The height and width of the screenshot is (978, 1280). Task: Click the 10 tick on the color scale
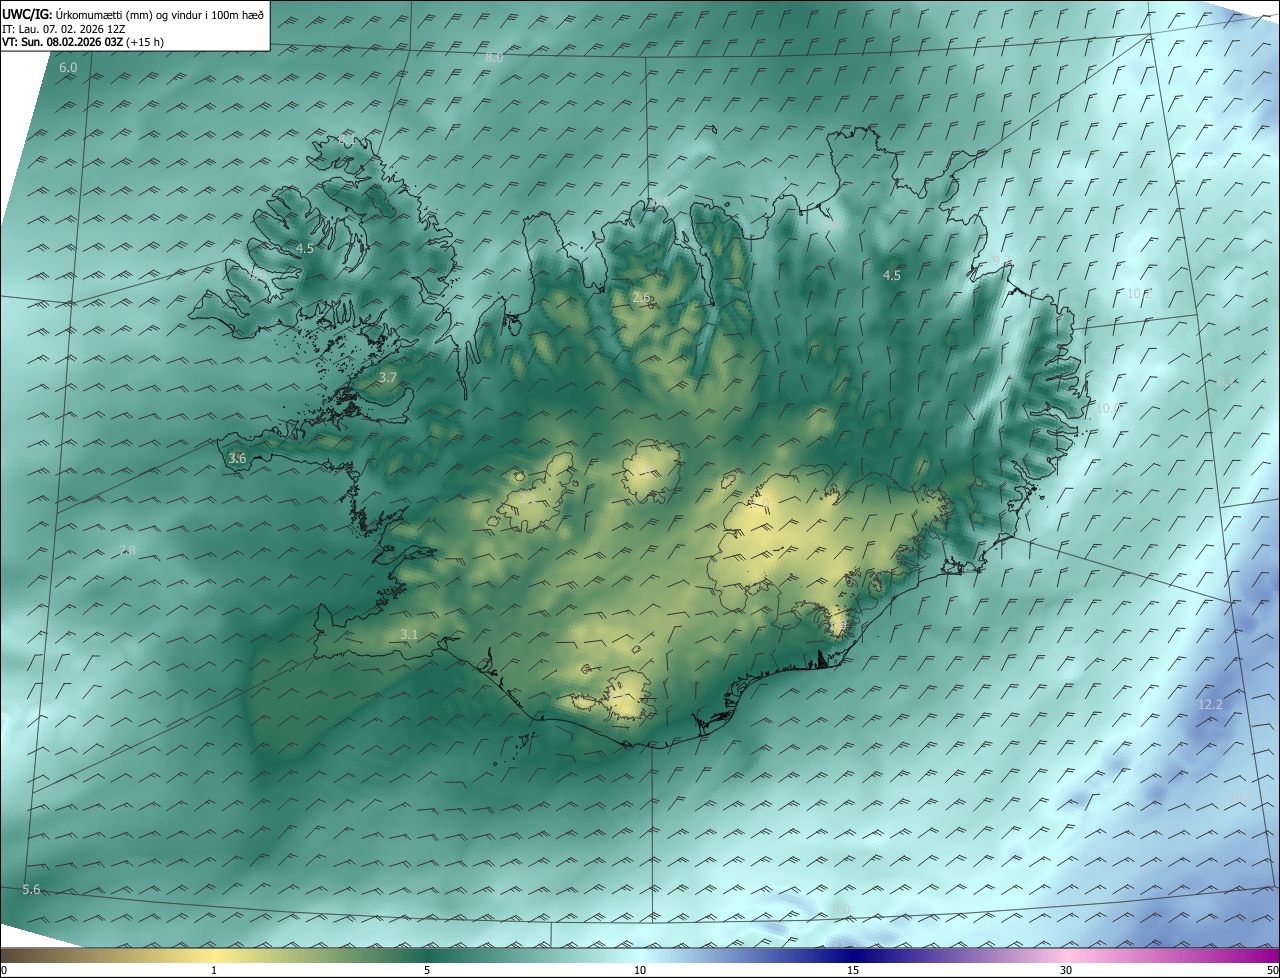640,971
